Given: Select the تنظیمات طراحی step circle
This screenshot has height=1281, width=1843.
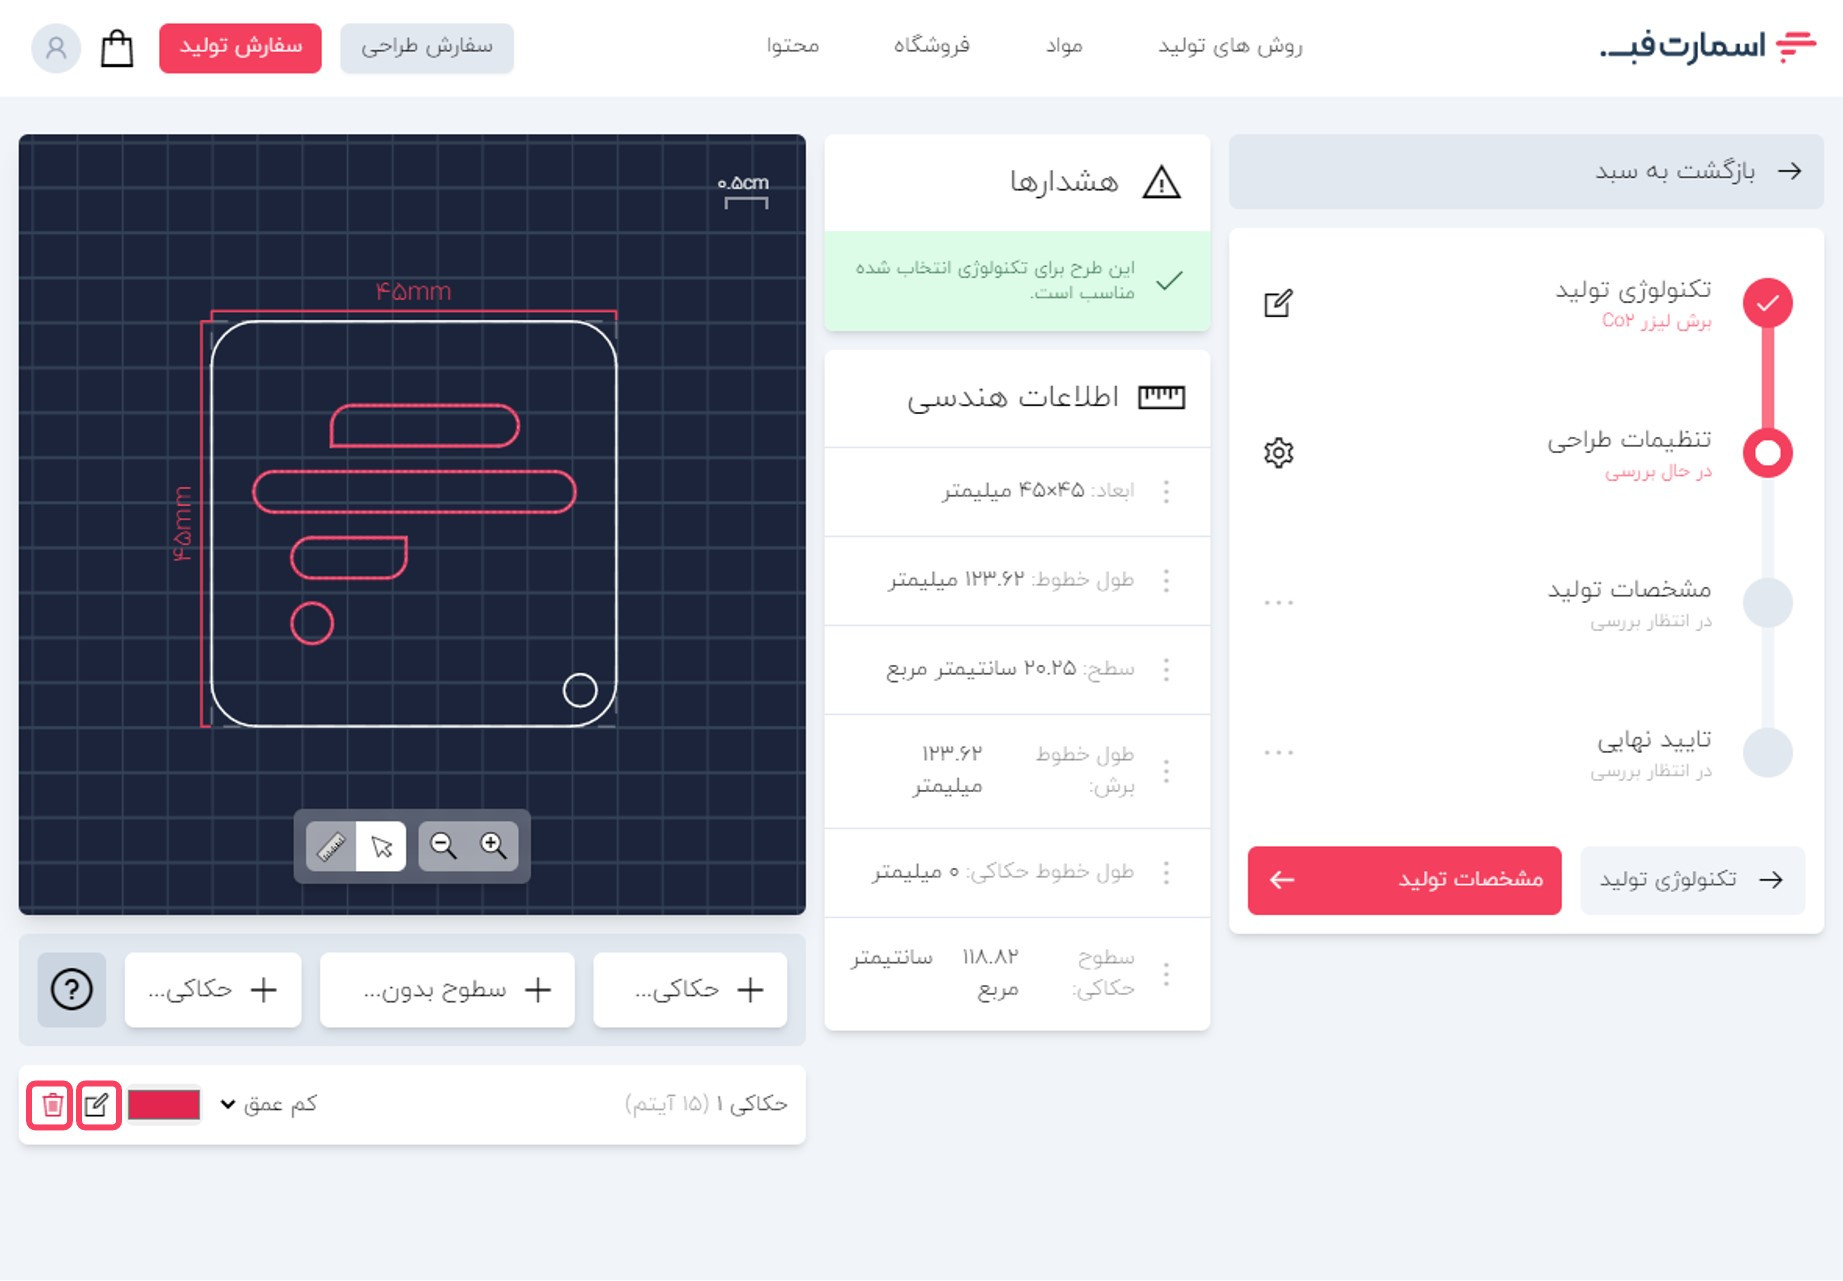Looking at the screenshot, I should [1767, 453].
